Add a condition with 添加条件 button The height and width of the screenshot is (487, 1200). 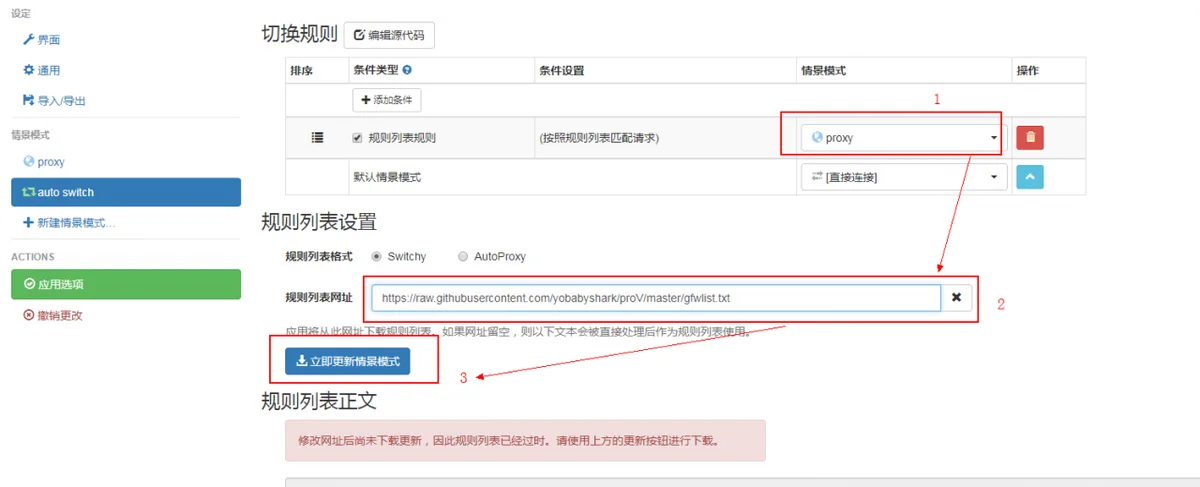point(386,100)
